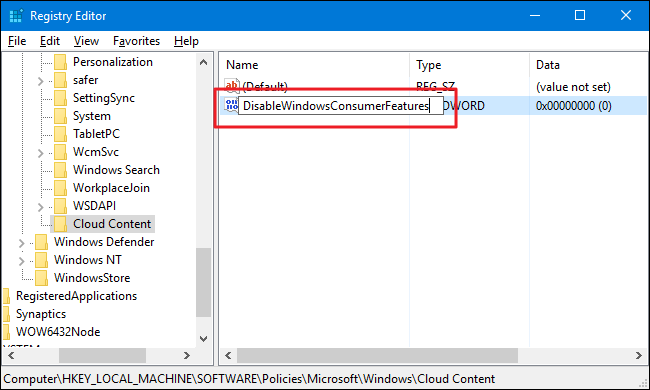Click the TabletPC folder icon
Image resolution: width=650 pixels, height=390 pixels.
(x=61, y=134)
